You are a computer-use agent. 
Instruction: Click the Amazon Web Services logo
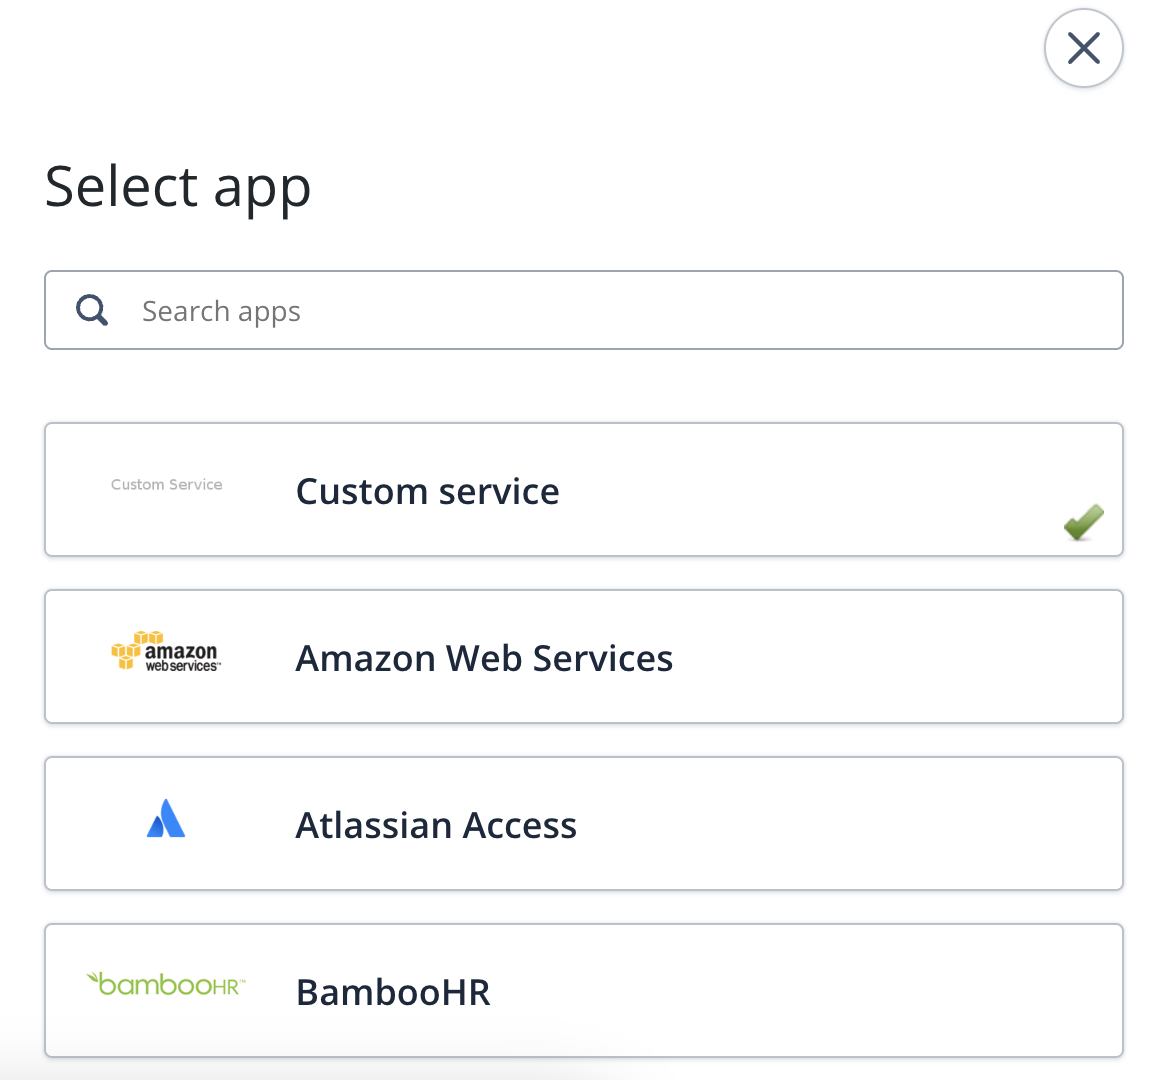[x=166, y=651]
